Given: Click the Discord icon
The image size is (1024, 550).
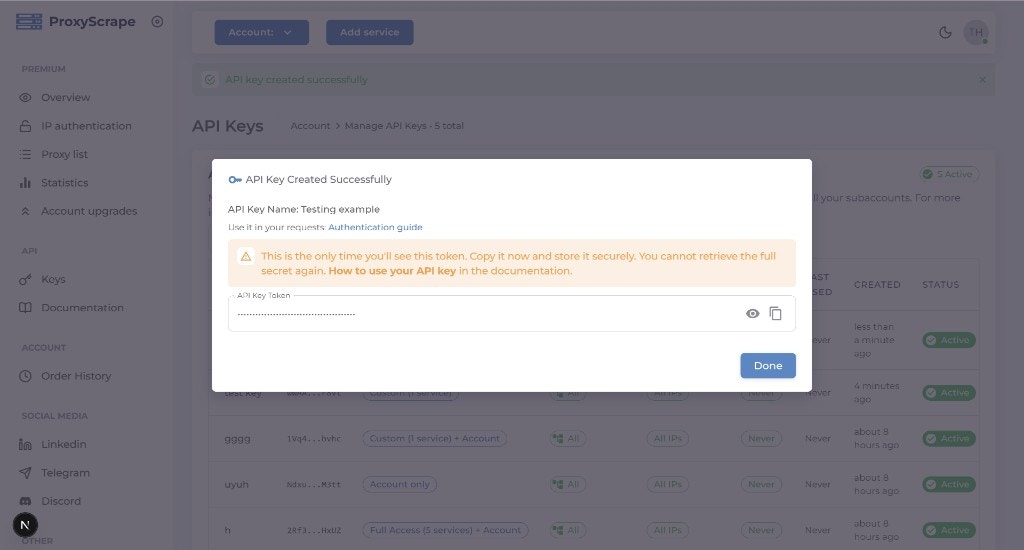Looking at the screenshot, I should pyautogui.click(x=25, y=501).
